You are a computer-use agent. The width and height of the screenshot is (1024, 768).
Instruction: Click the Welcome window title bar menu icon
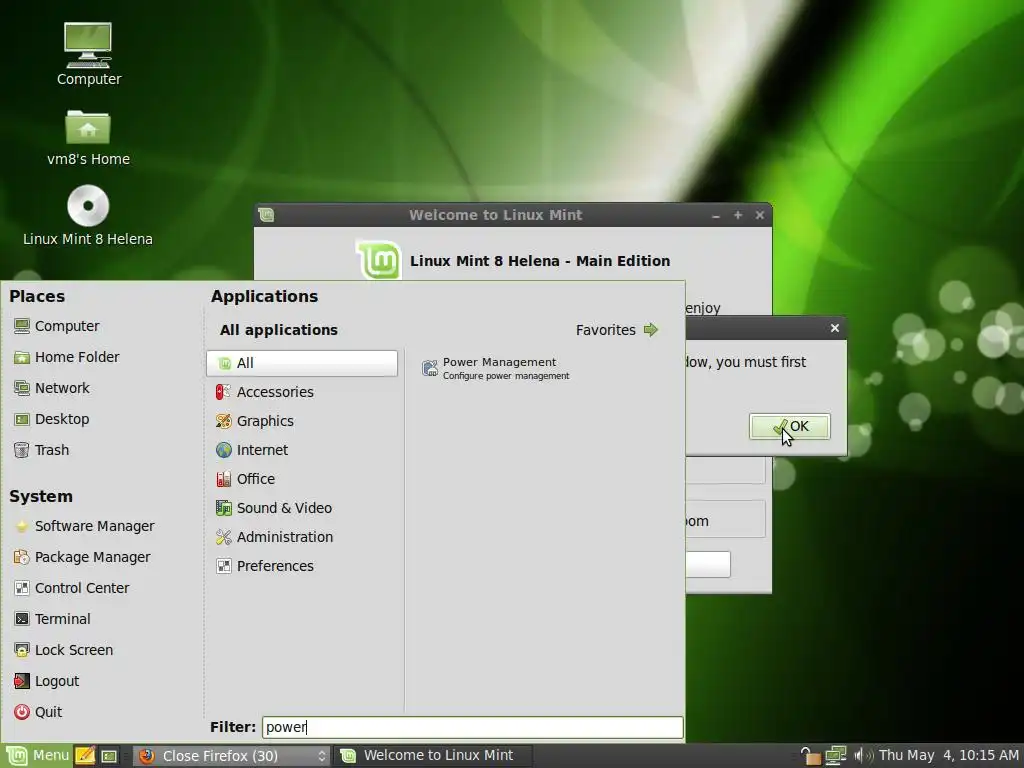point(266,215)
